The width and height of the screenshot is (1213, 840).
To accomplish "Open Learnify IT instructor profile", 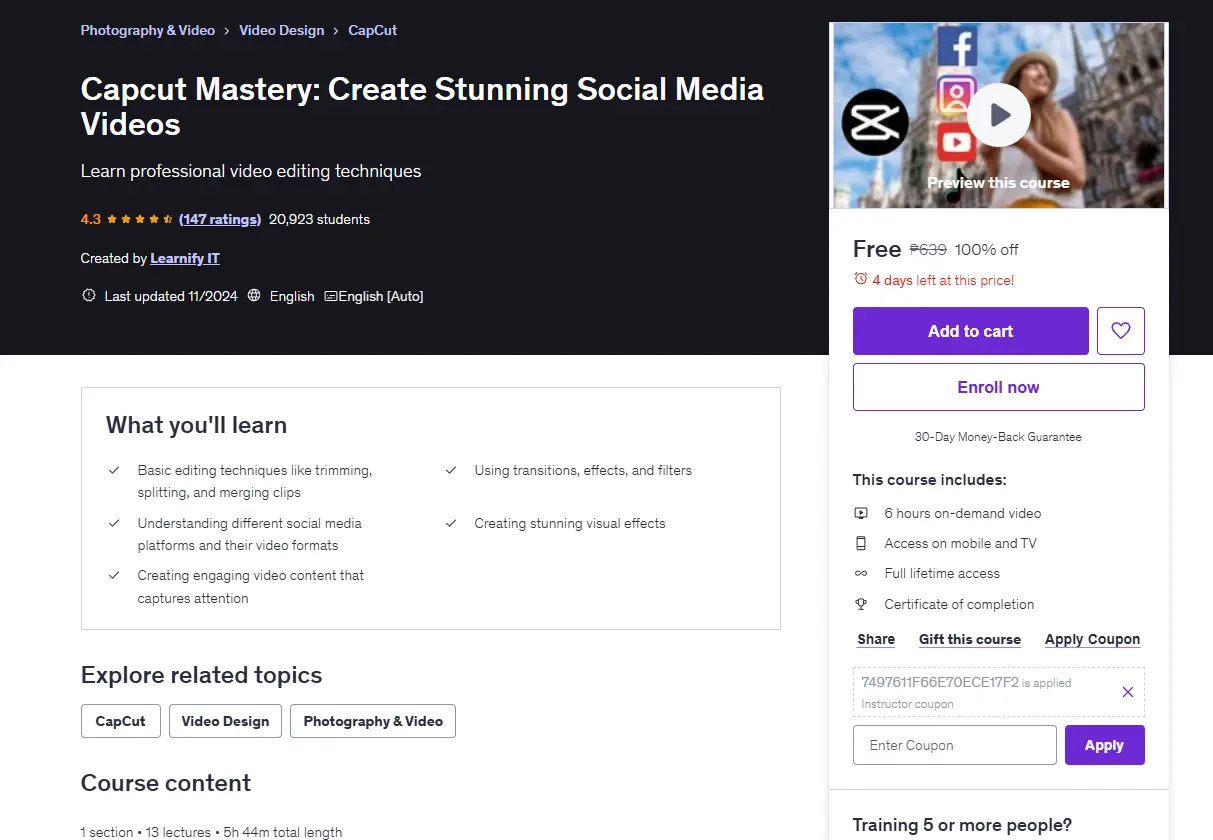I will (185, 258).
